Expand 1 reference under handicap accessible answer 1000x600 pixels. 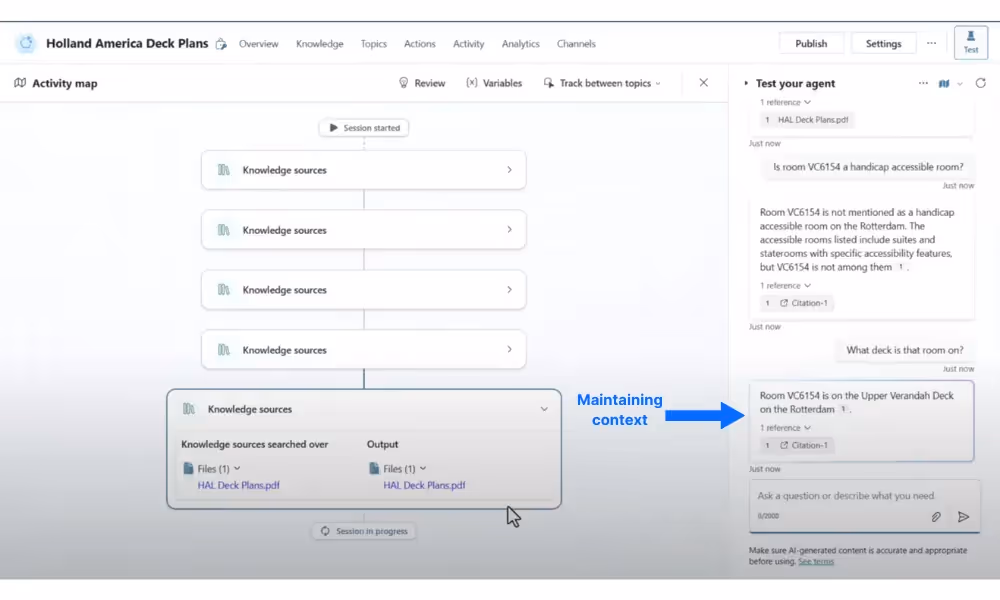[785, 286]
